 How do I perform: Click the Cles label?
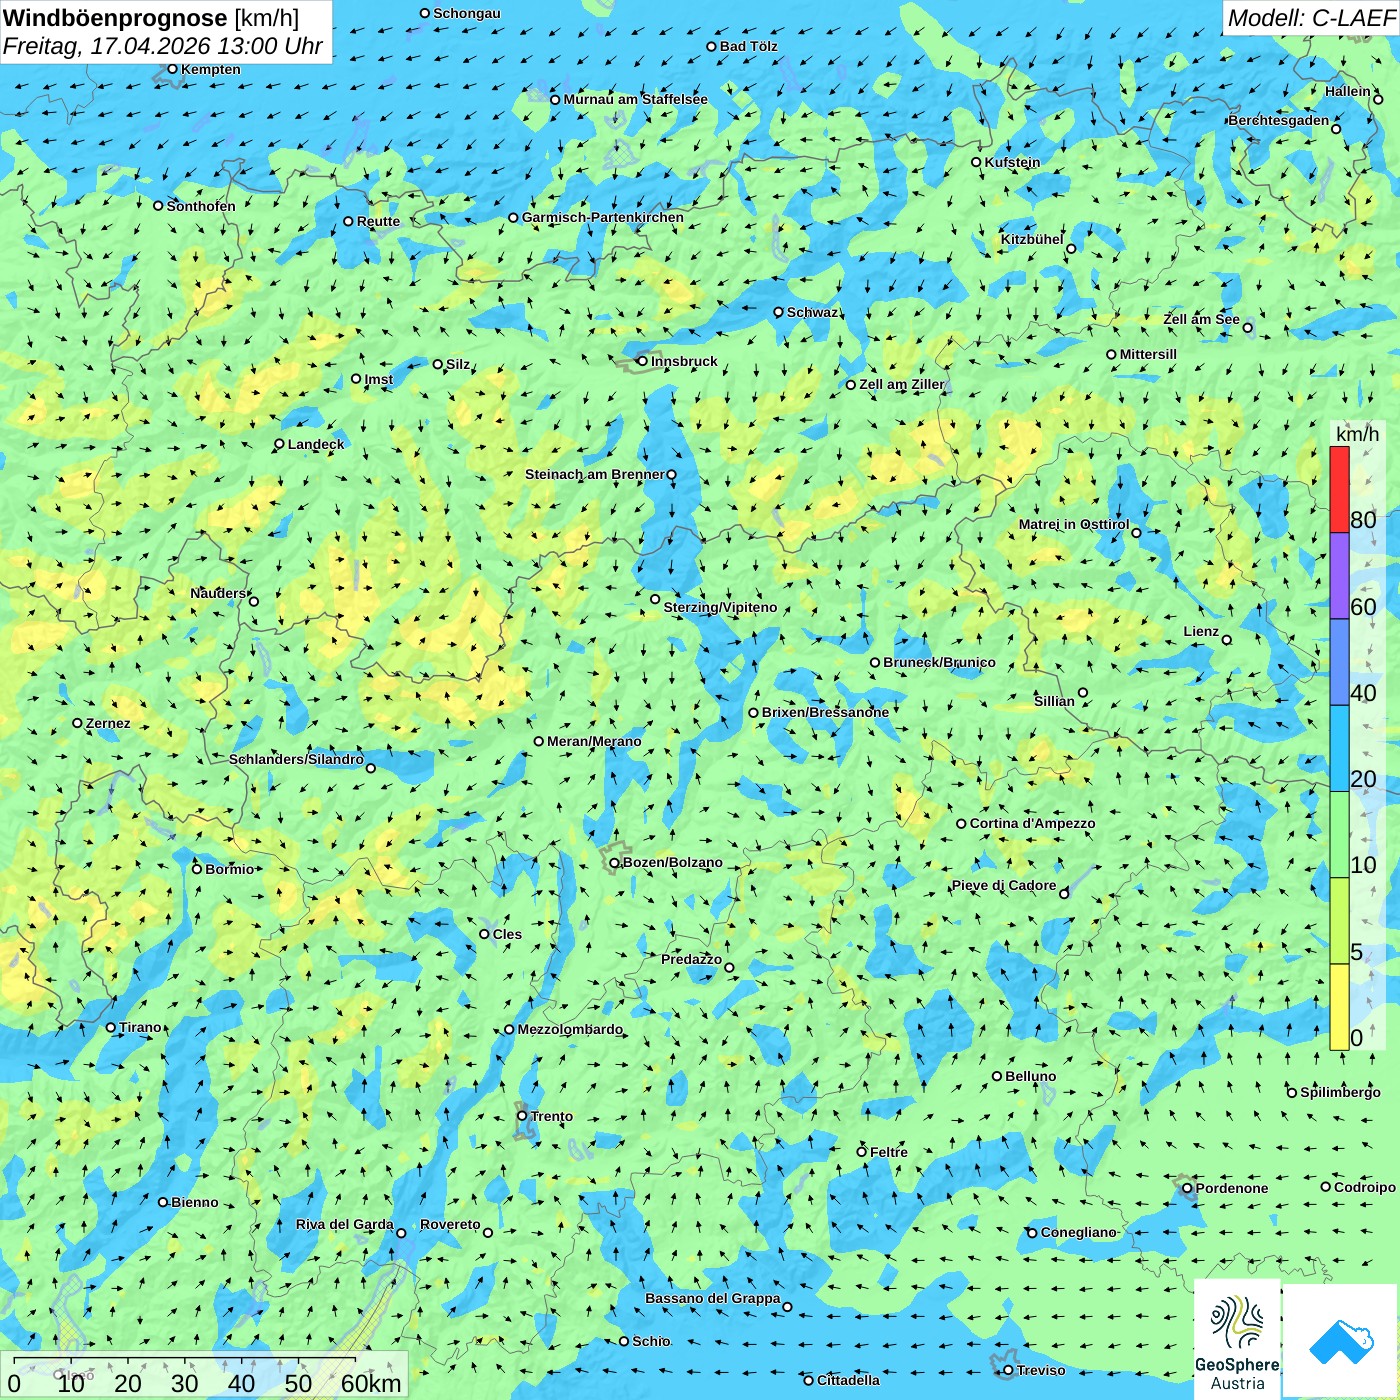(x=507, y=934)
